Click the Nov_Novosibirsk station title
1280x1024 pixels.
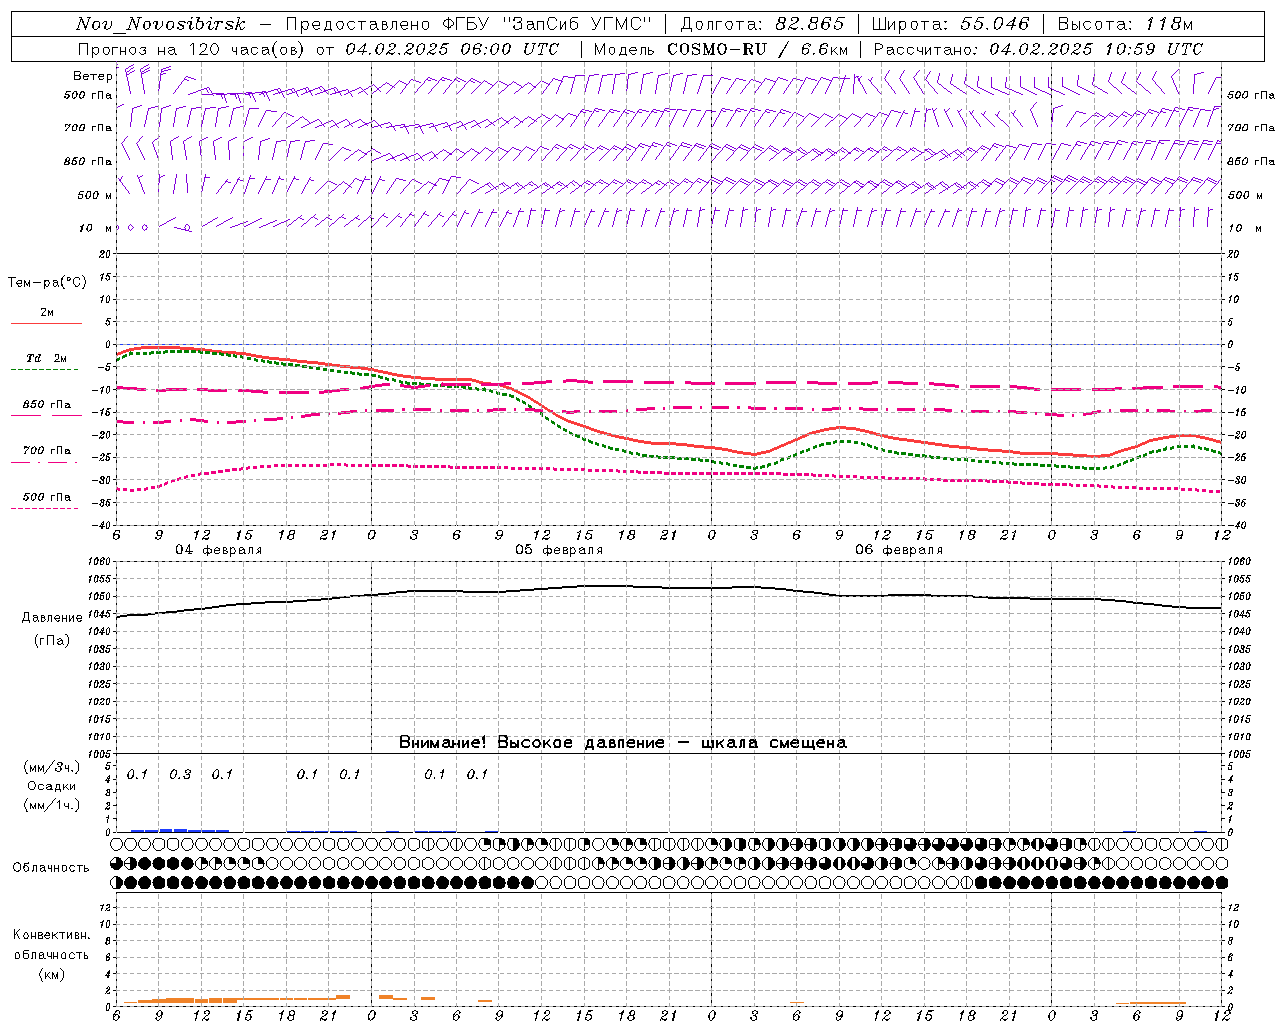coord(161,24)
